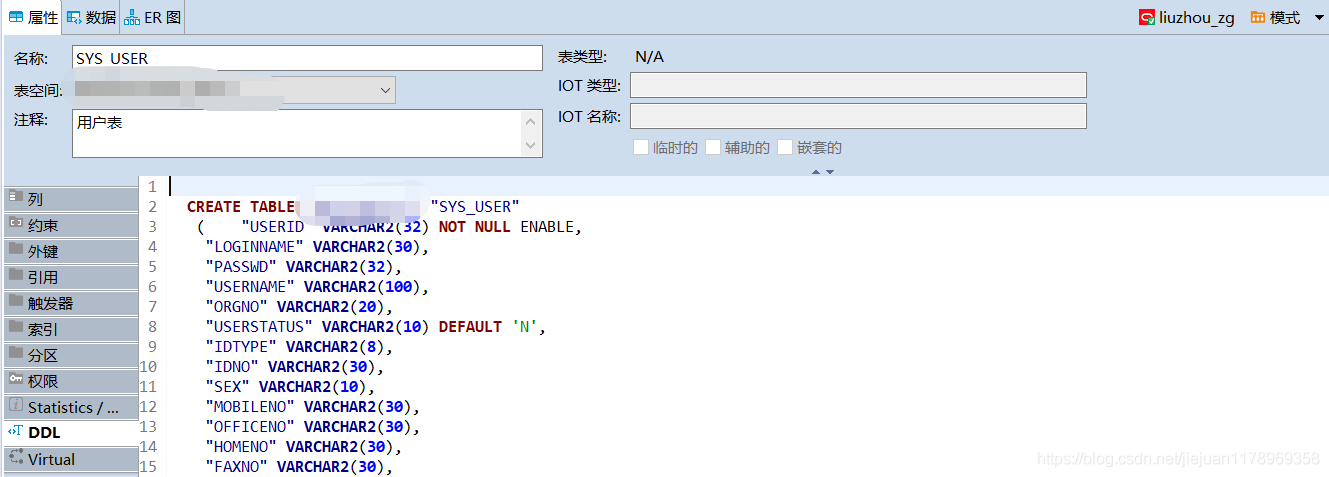
Task: Open the 约束 constraints section icon
Action: coord(16,224)
